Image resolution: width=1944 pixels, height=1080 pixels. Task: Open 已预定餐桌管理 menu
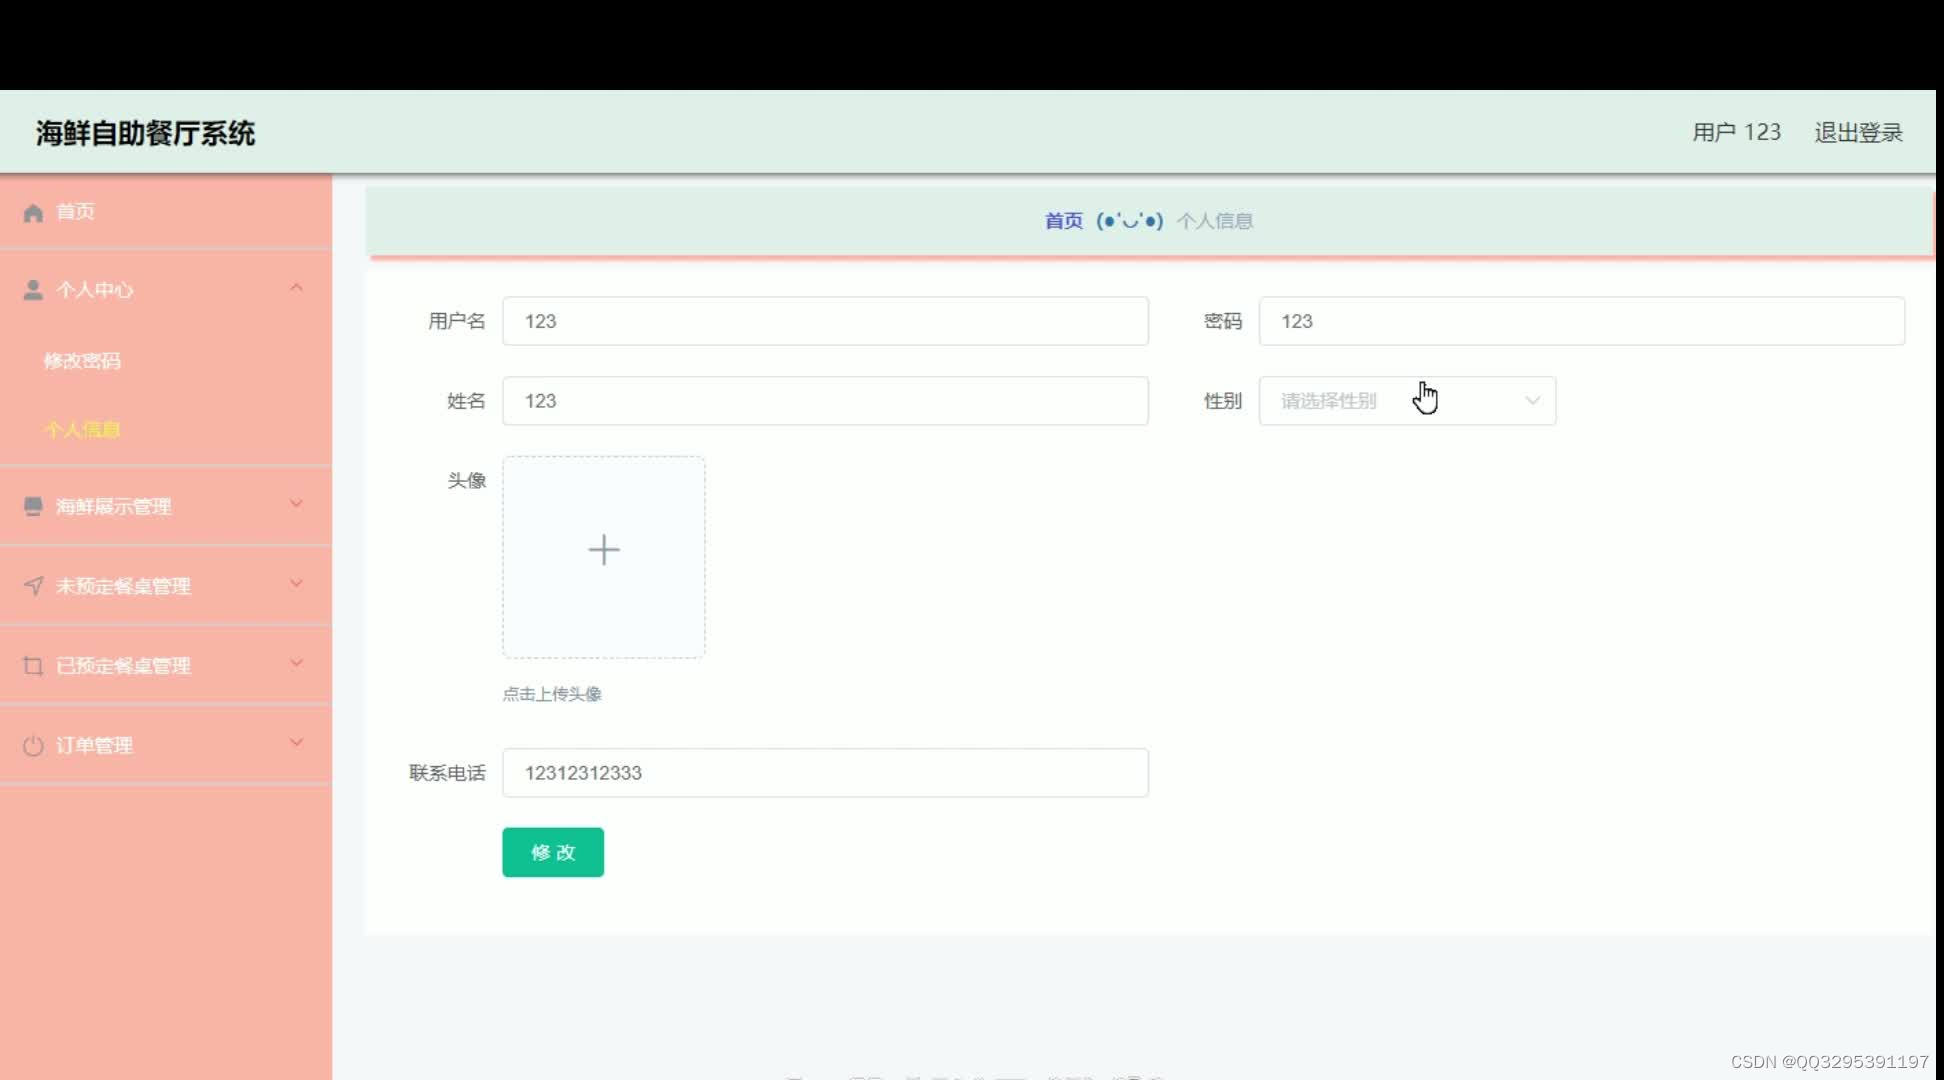coord(123,666)
